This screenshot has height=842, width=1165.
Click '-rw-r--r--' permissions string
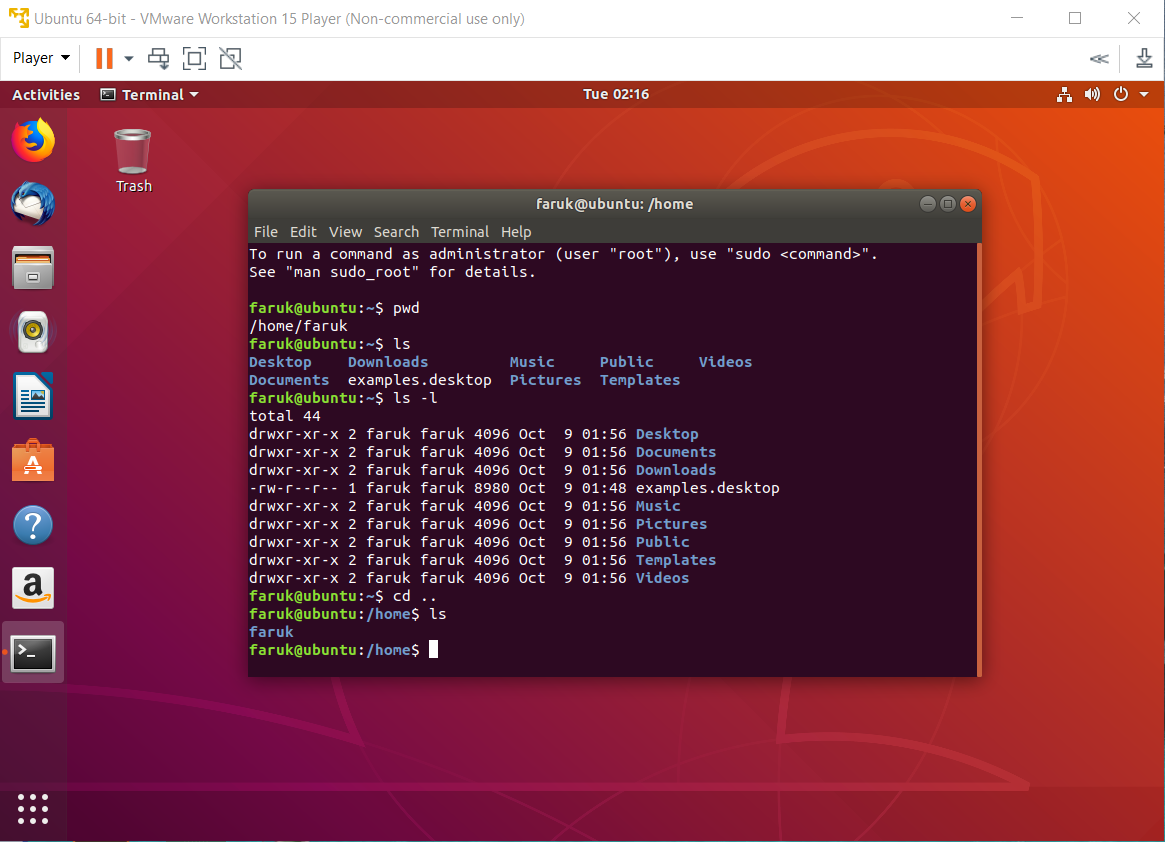pos(294,488)
